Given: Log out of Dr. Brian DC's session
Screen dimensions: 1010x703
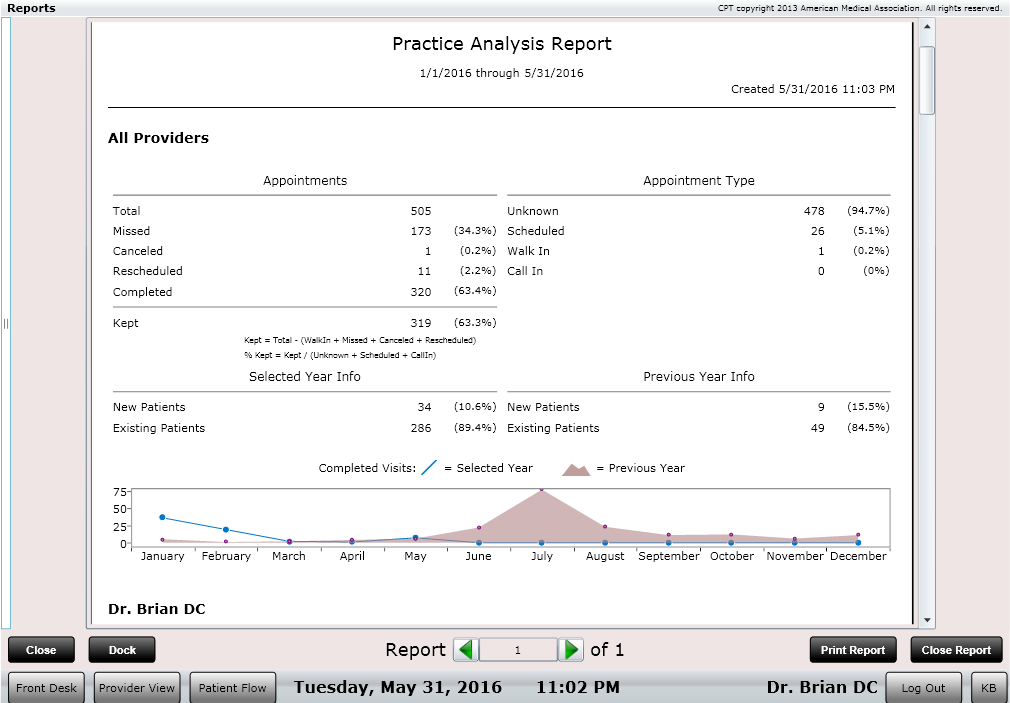Looking at the screenshot, I should coord(923,687).
